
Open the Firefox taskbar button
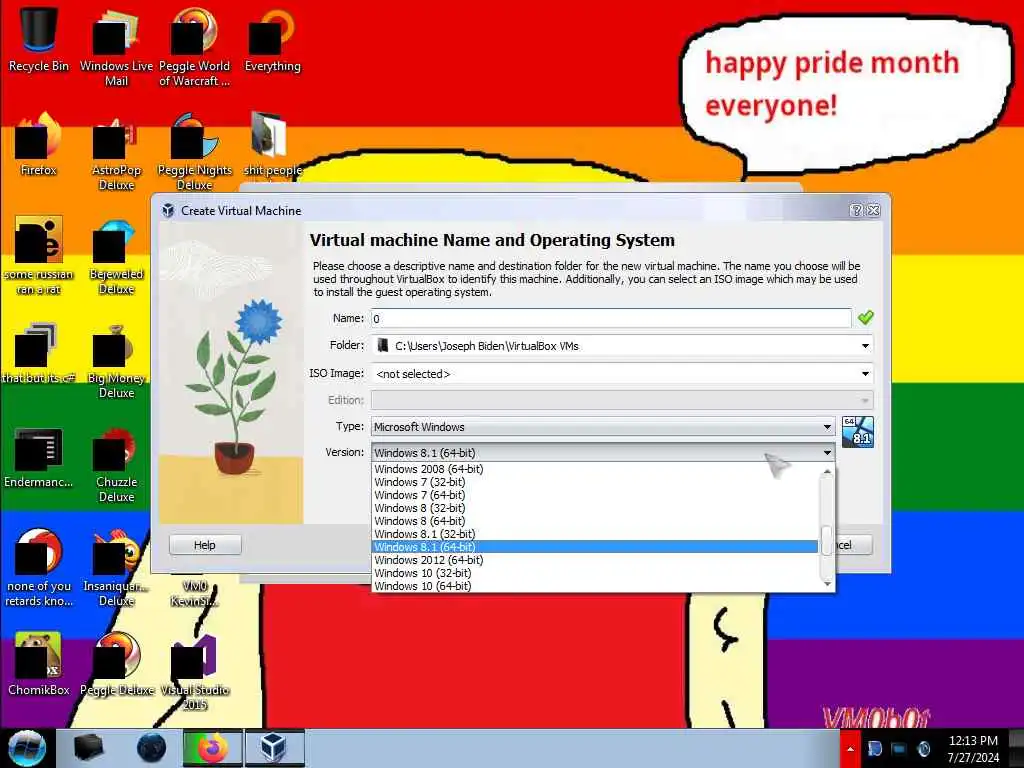pos(212,748)
